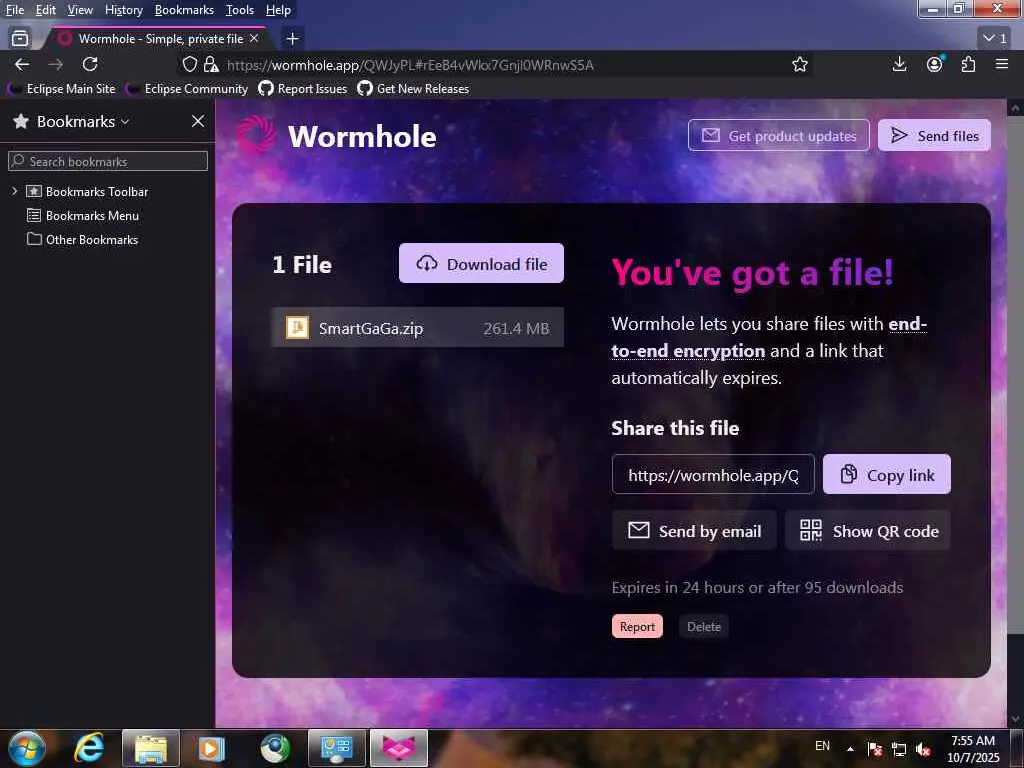Image resolution: width=1024 pixels, height=768 pixels.
Task: Open the file explorer taskbar icon
Action: (x=151, y=748)
